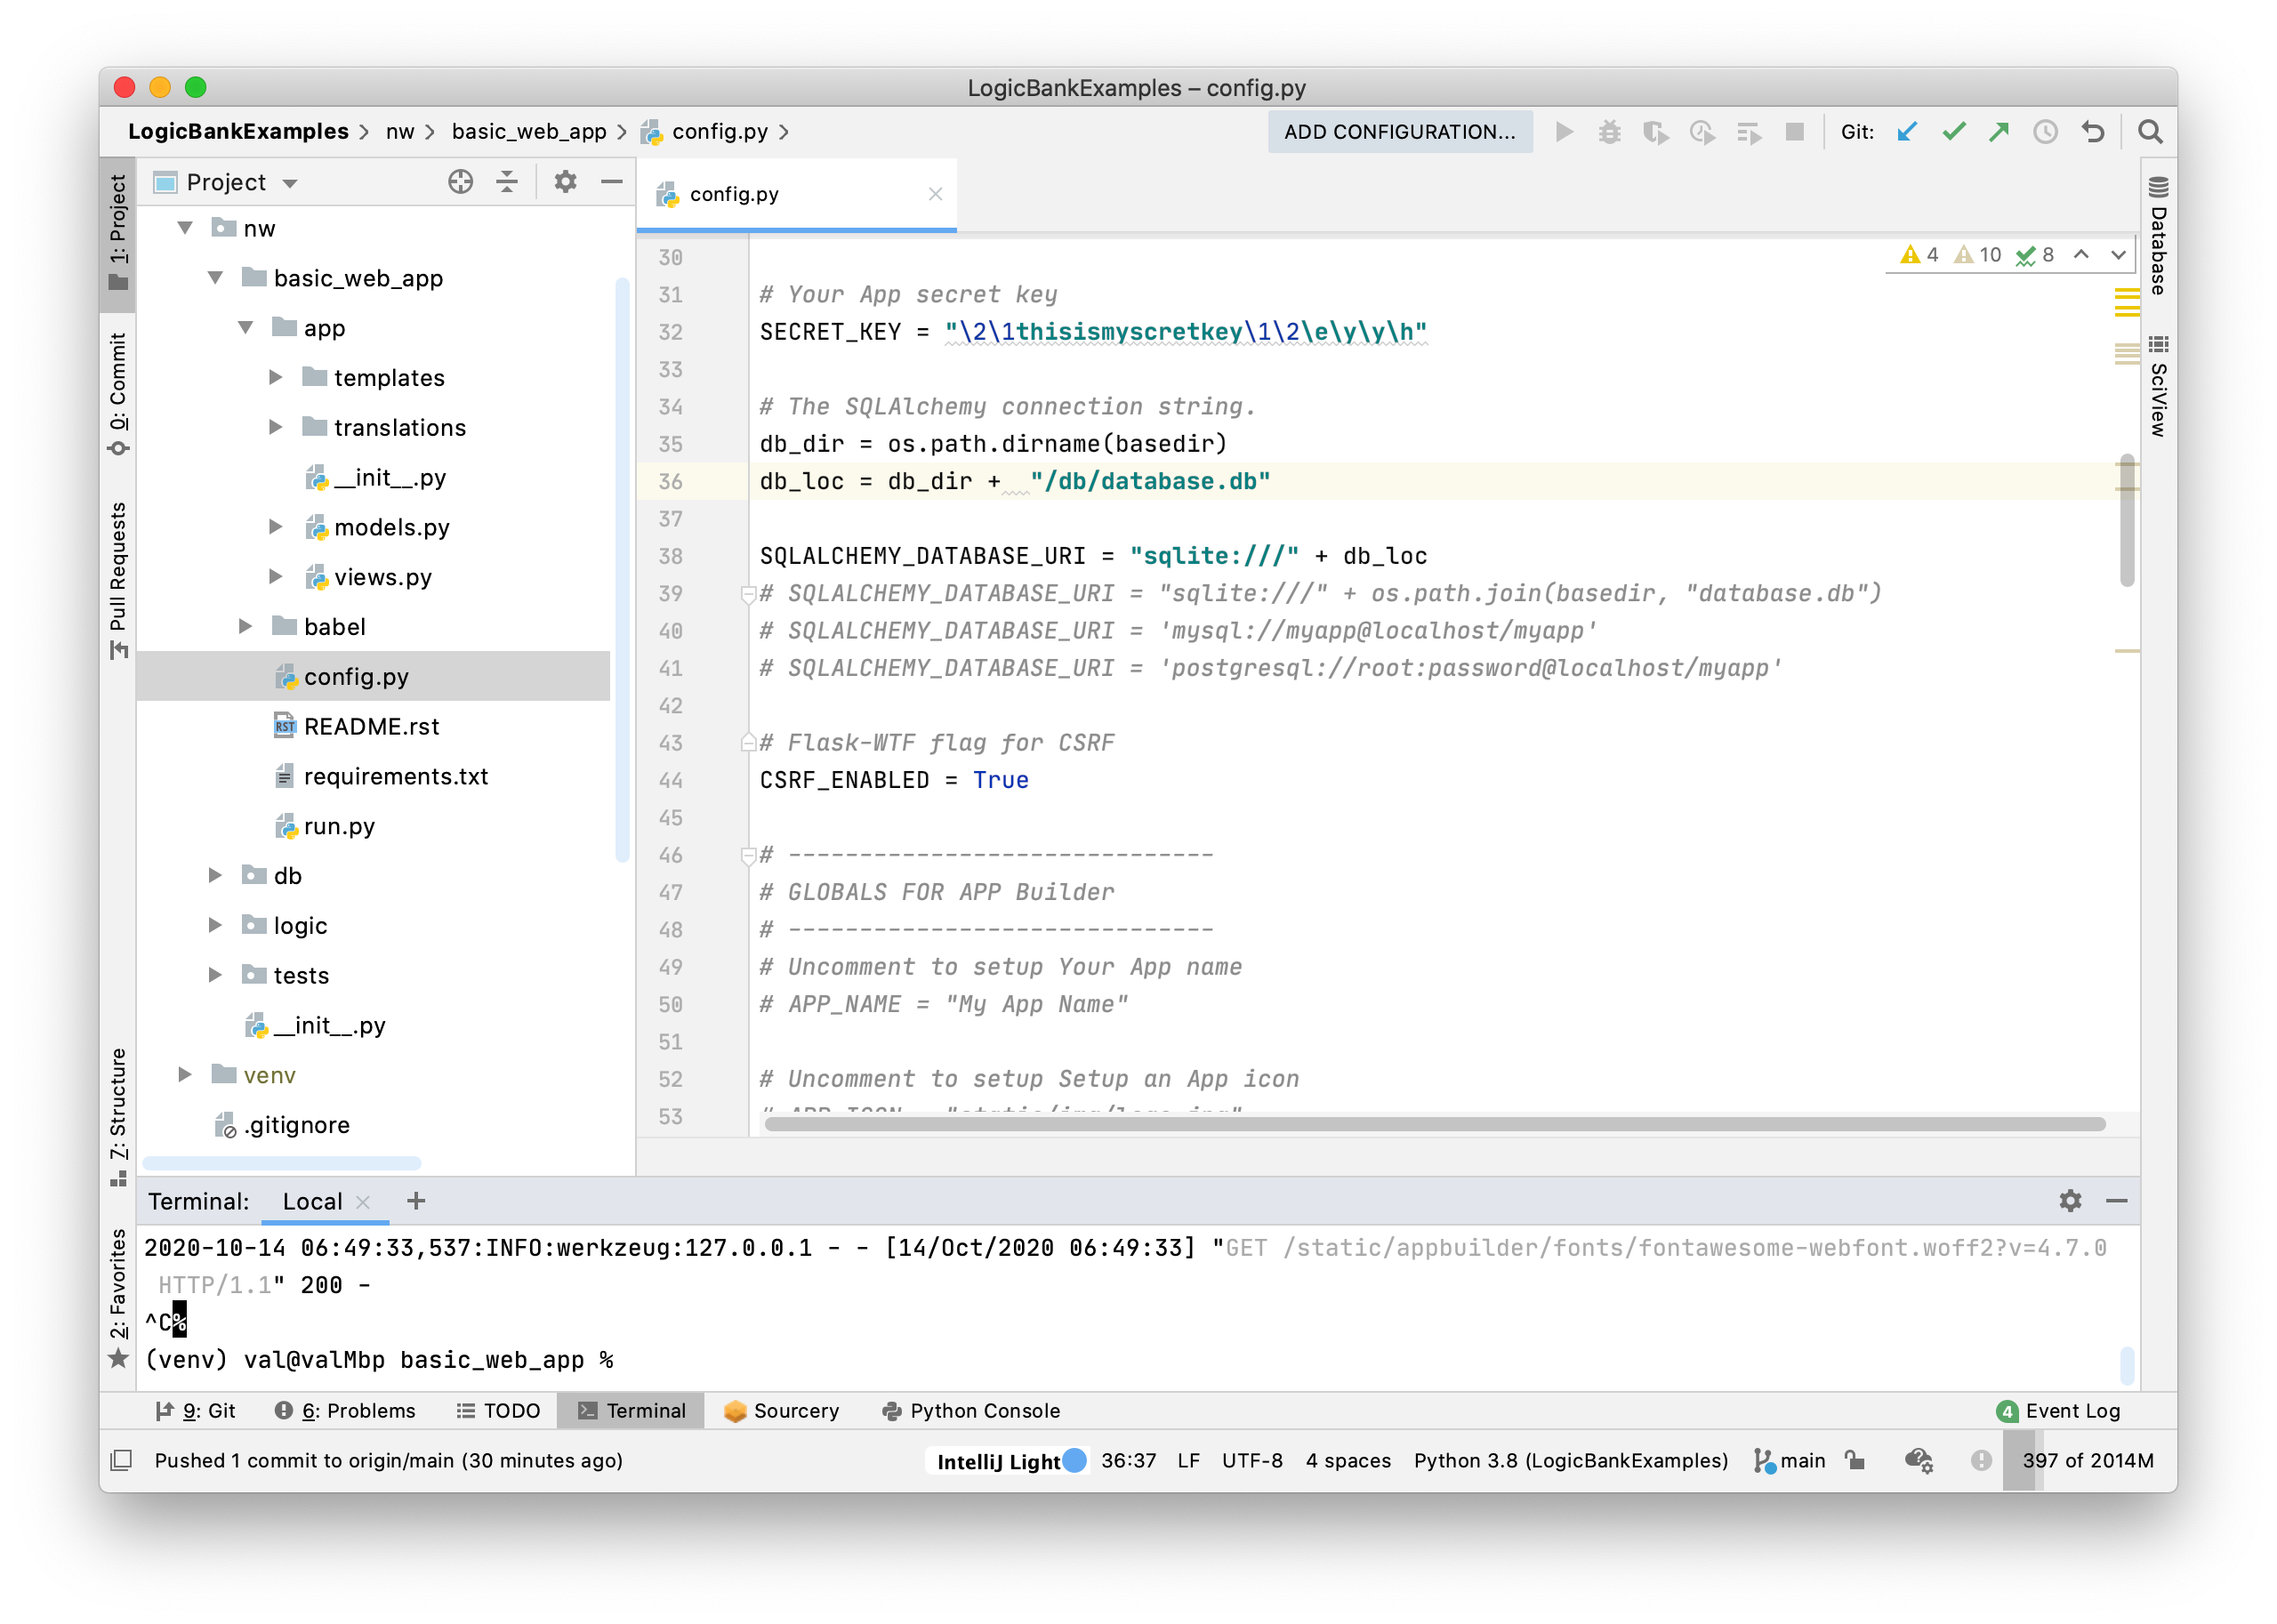2277x1624 pixels.
Task: Collapse the basic_web_app folder
Action: (x=215, y=278)
